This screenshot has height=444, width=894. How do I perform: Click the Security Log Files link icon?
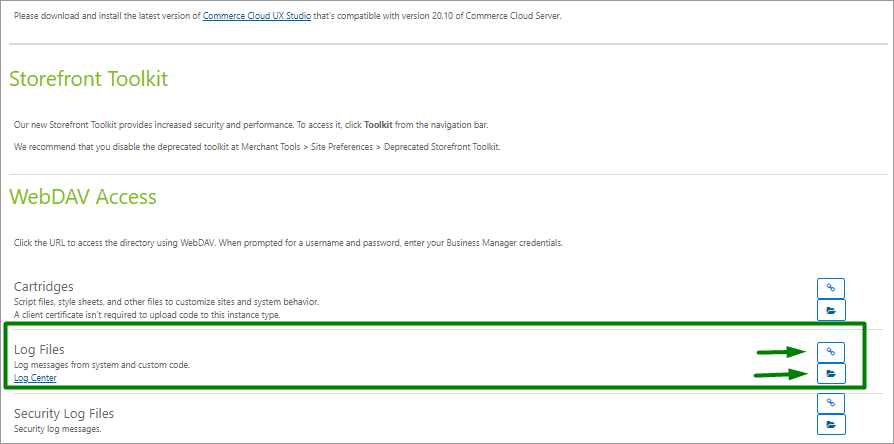(831, 403)
